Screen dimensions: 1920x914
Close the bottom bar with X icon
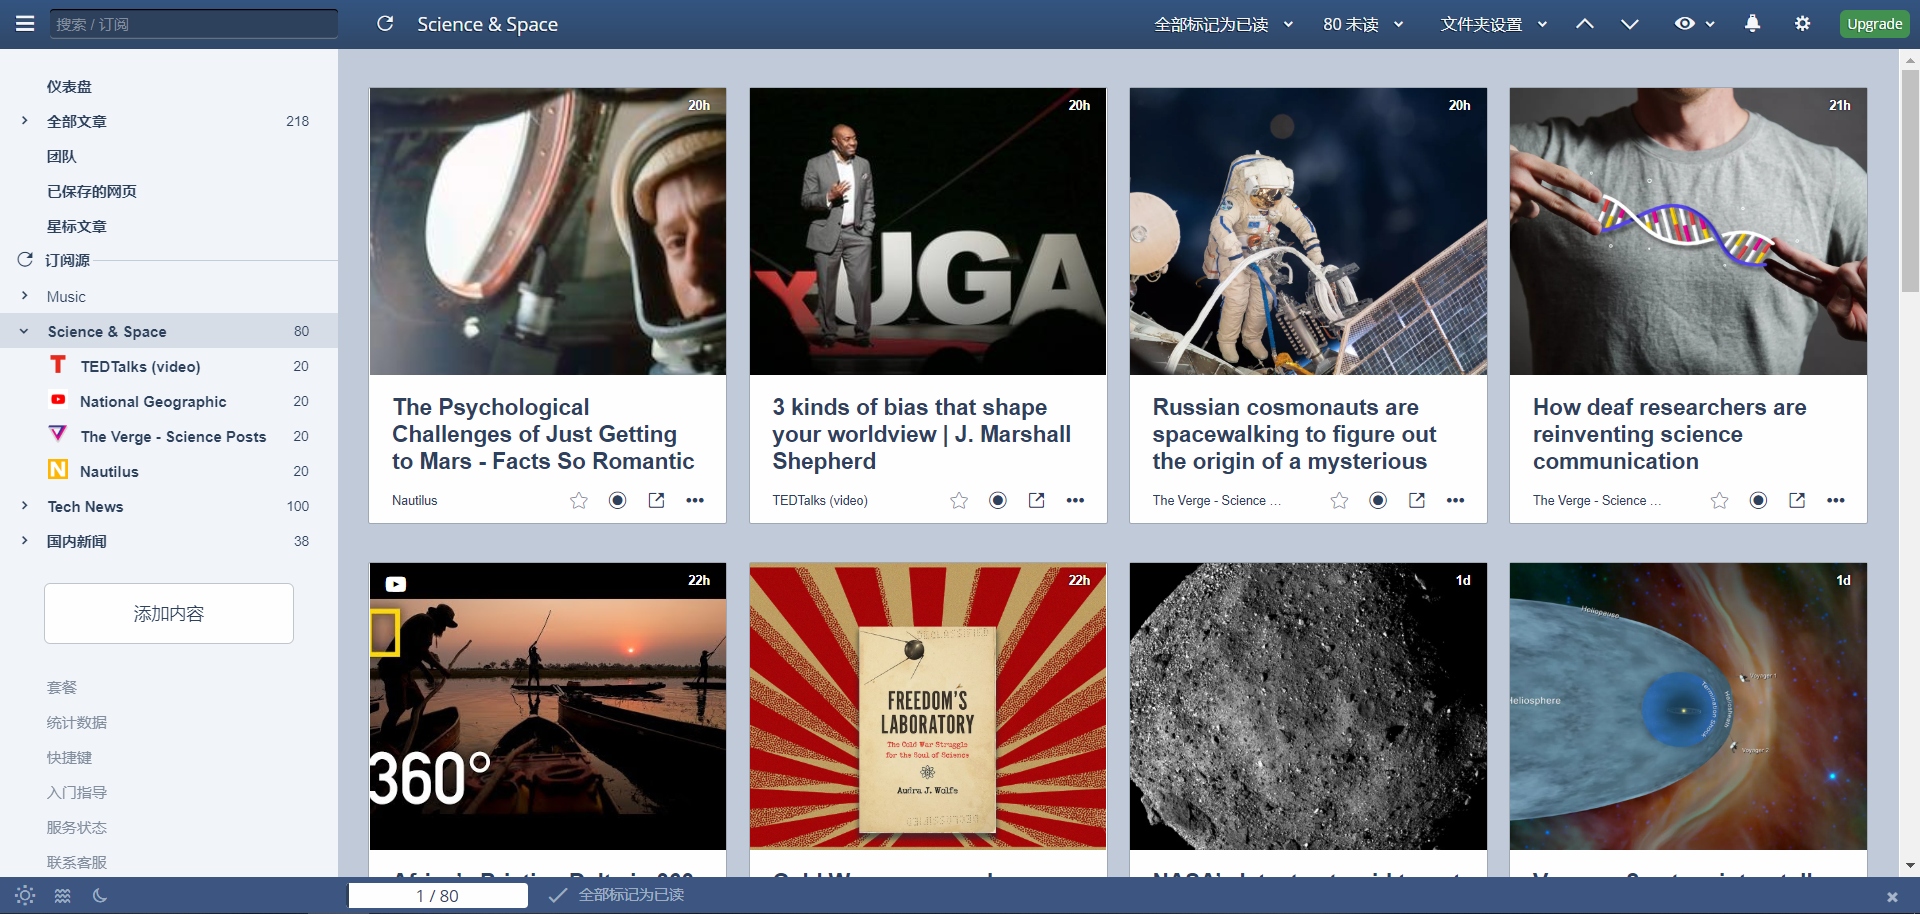pyautogui.click(x=1891, y=897)
